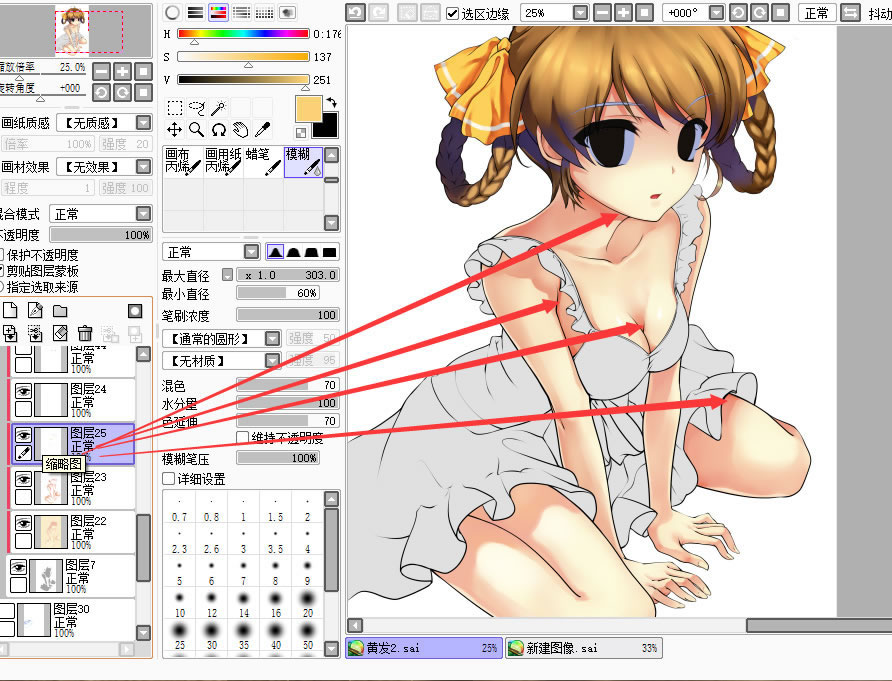The image size is (892, 681).
Task: Select the rectangular selection tool
Action: (175, 108)
